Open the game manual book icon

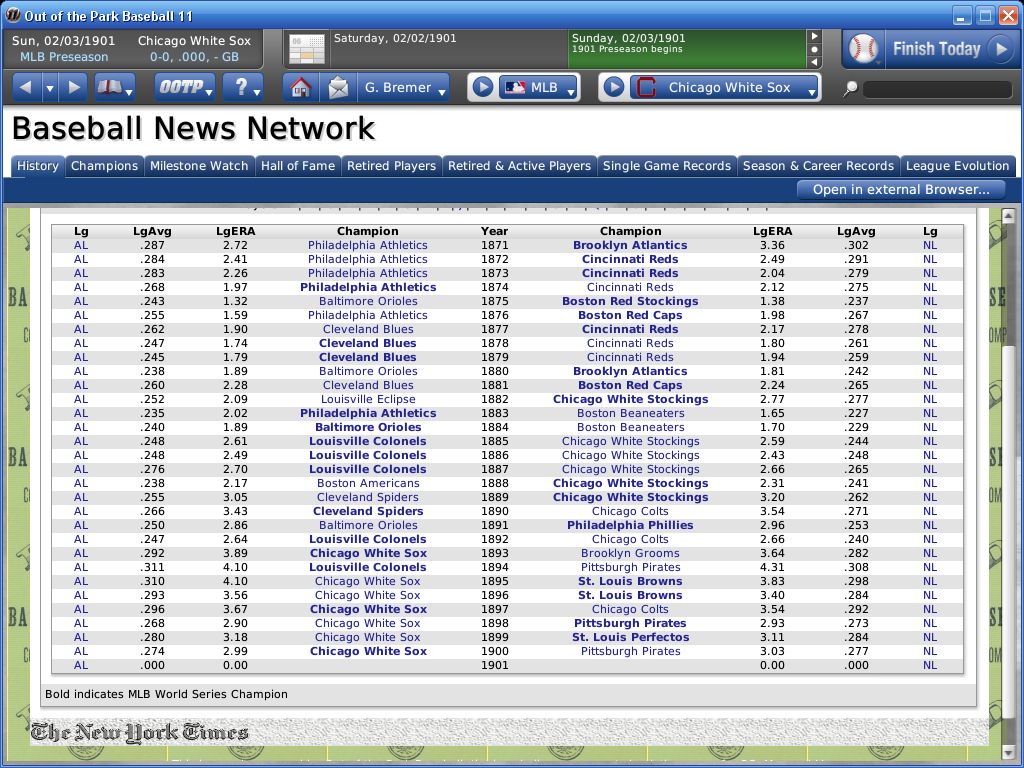112,87
